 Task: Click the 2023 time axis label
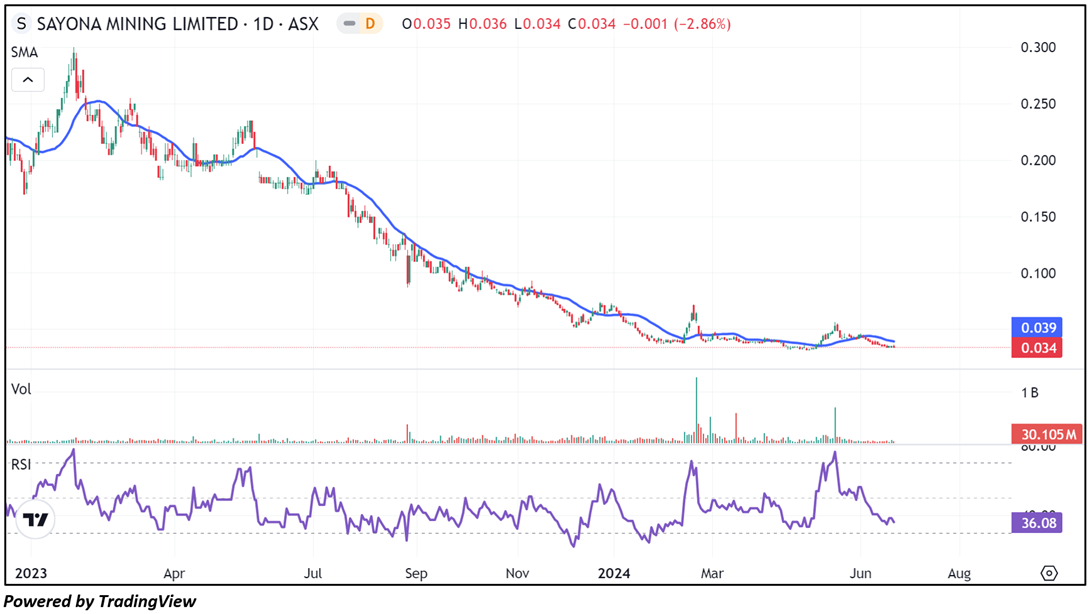pos(31,573)
